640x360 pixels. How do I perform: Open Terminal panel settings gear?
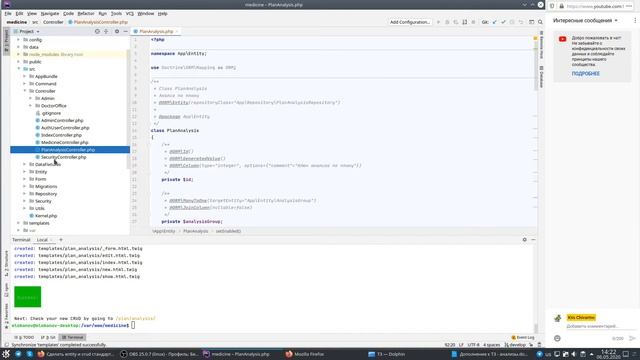[524, 240]
